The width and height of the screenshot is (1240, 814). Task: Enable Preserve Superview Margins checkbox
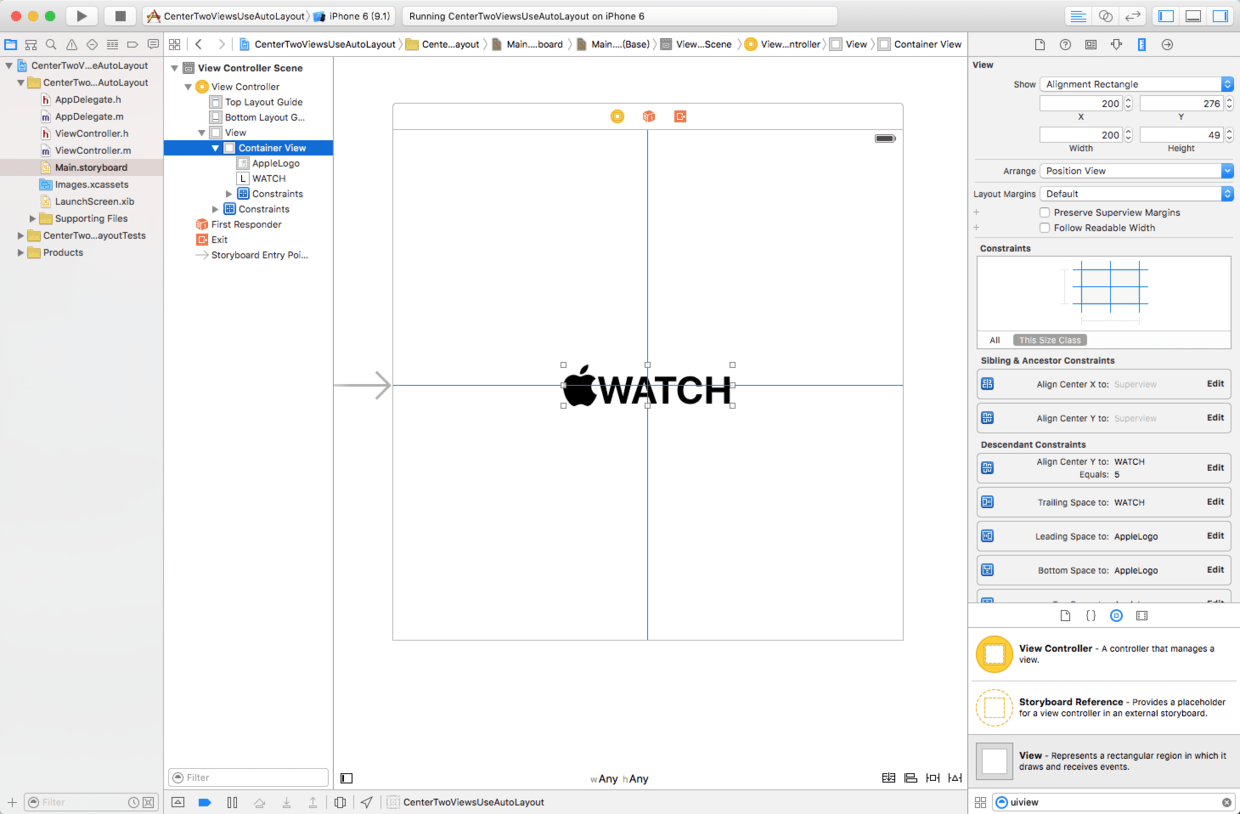(x=1044, y=213)
